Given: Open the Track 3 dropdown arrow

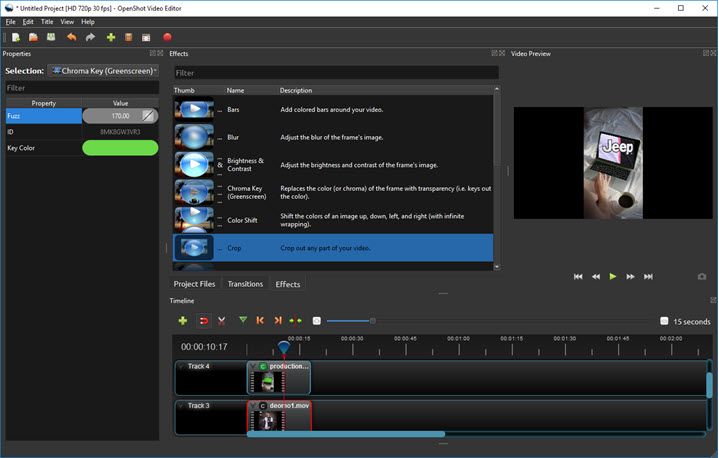Looking at the screenshot, I should pos(181,406).
